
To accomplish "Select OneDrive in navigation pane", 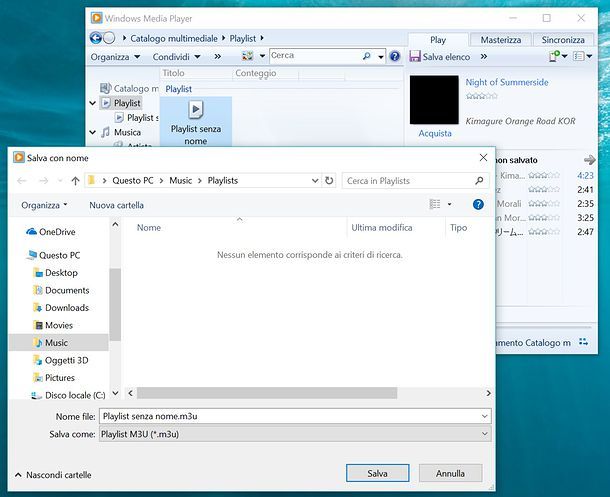I will [51, 232].
